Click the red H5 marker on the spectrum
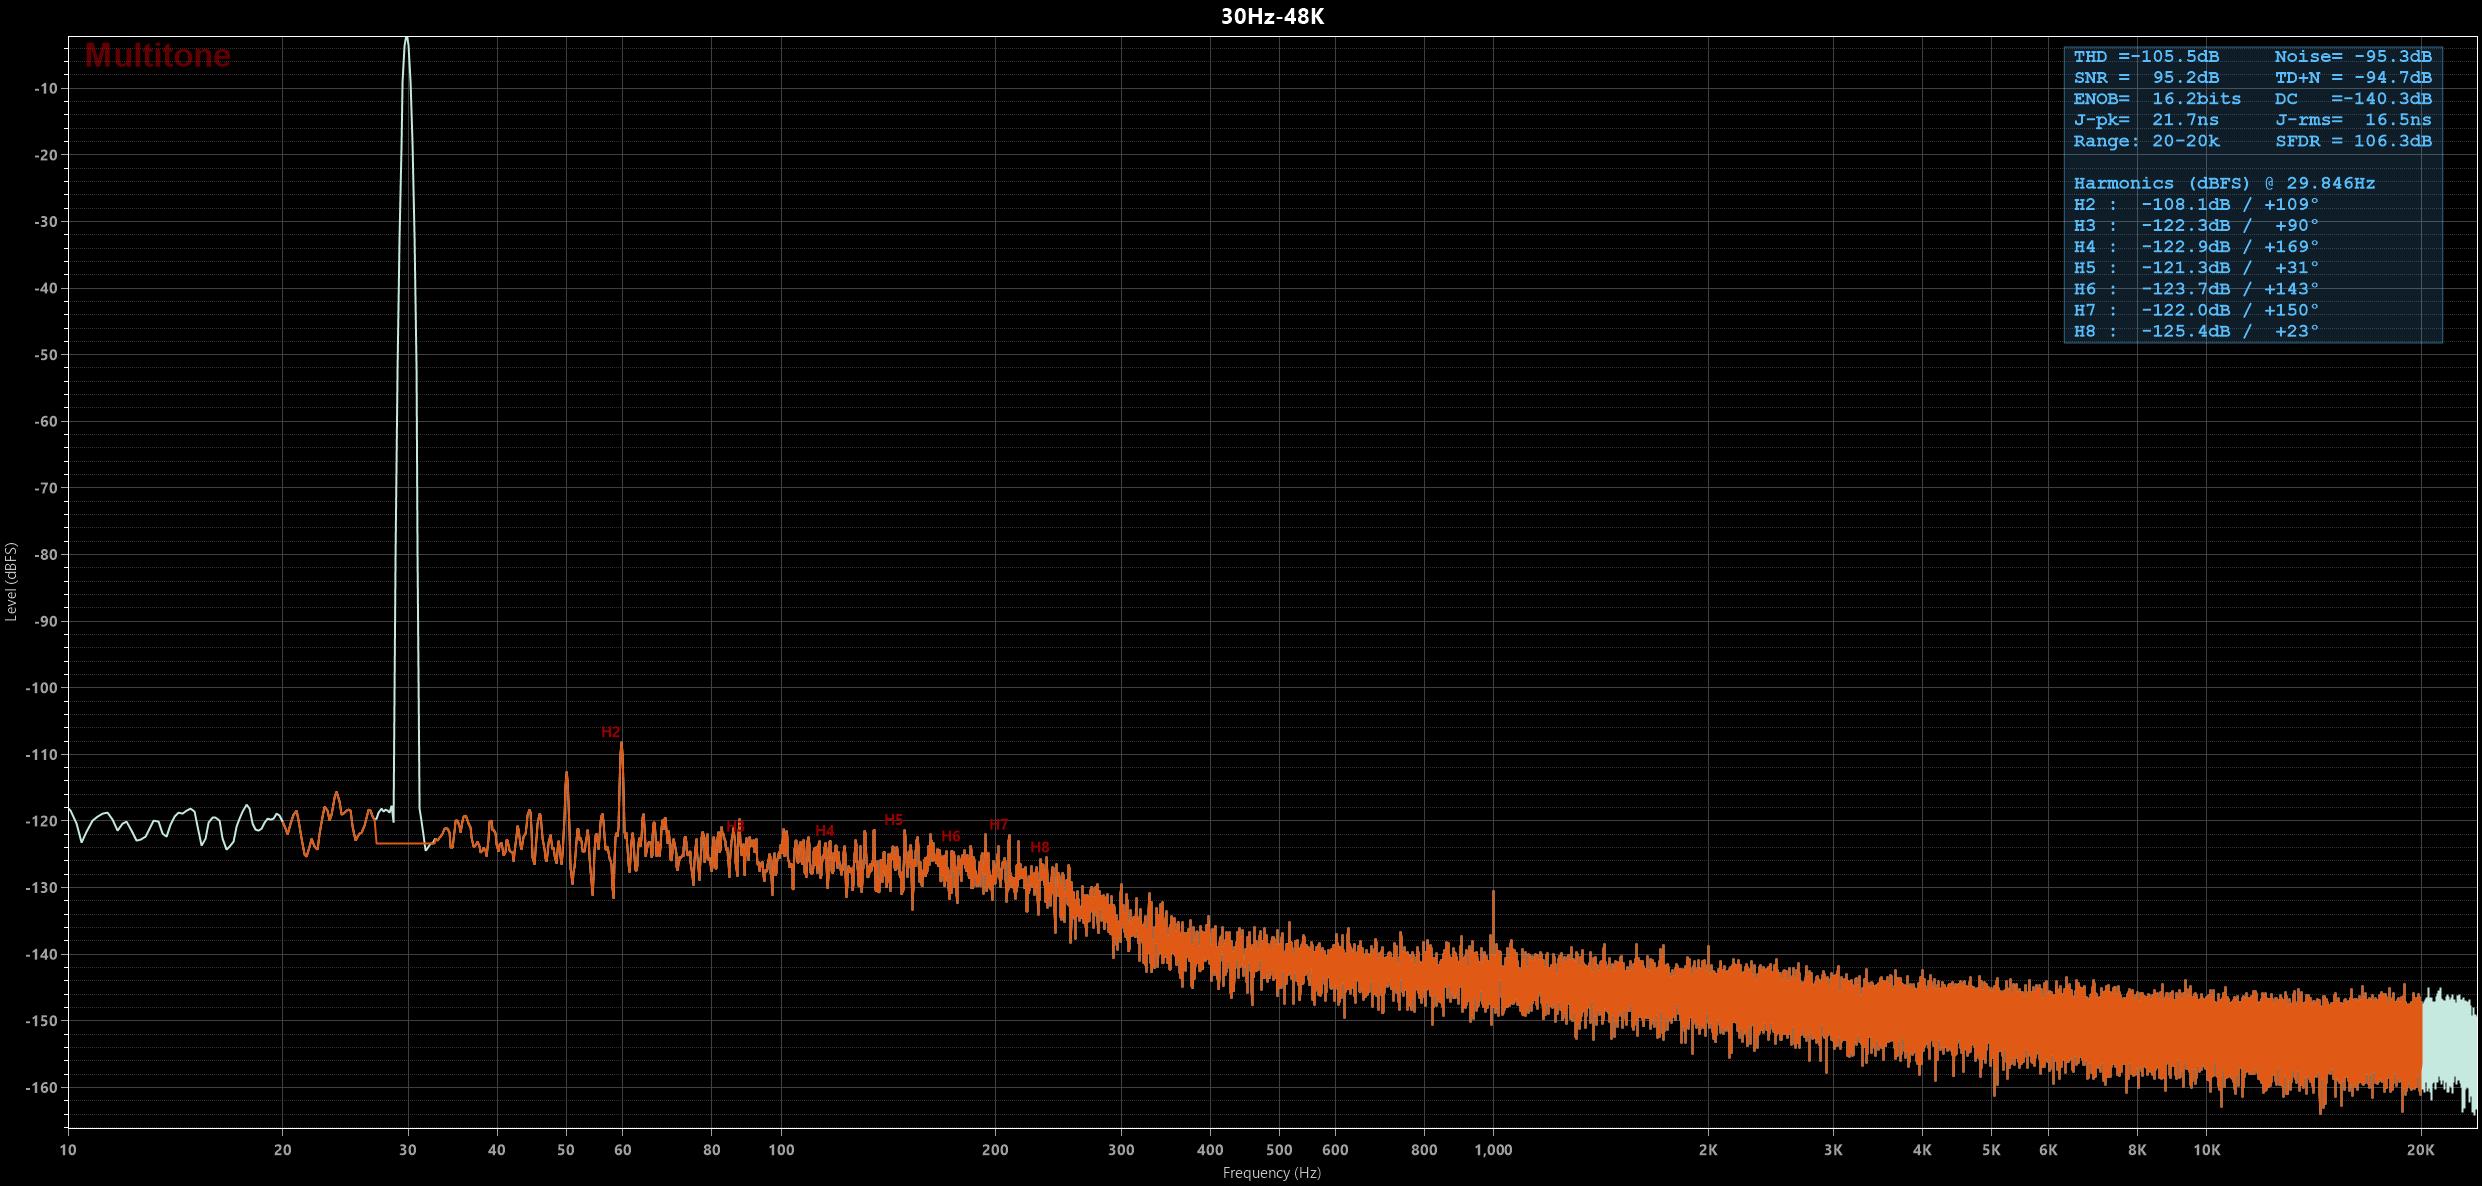 893,820
